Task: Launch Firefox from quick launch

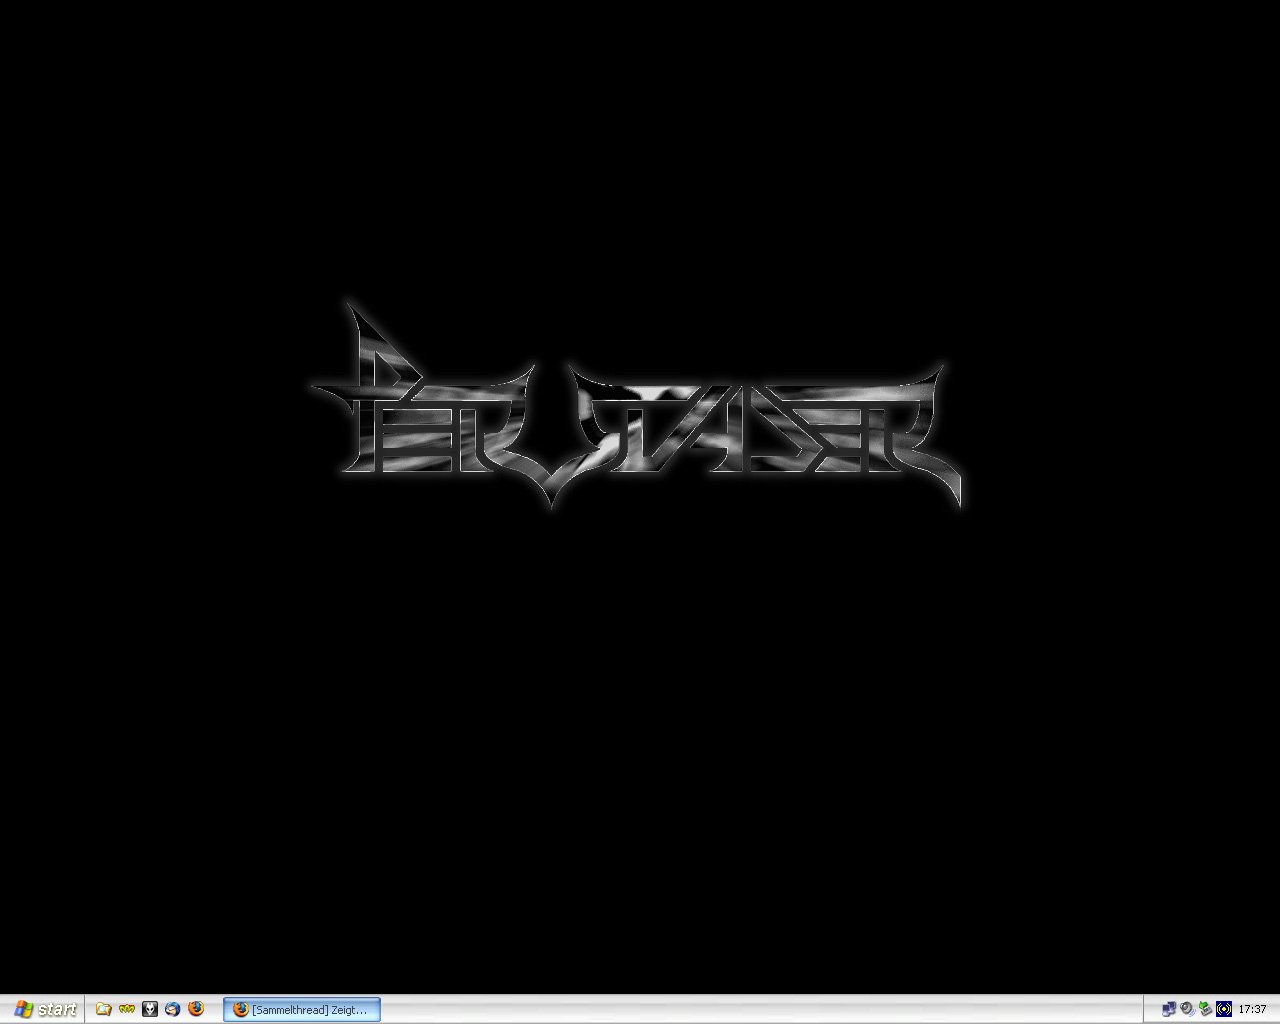Action: 196,1009
